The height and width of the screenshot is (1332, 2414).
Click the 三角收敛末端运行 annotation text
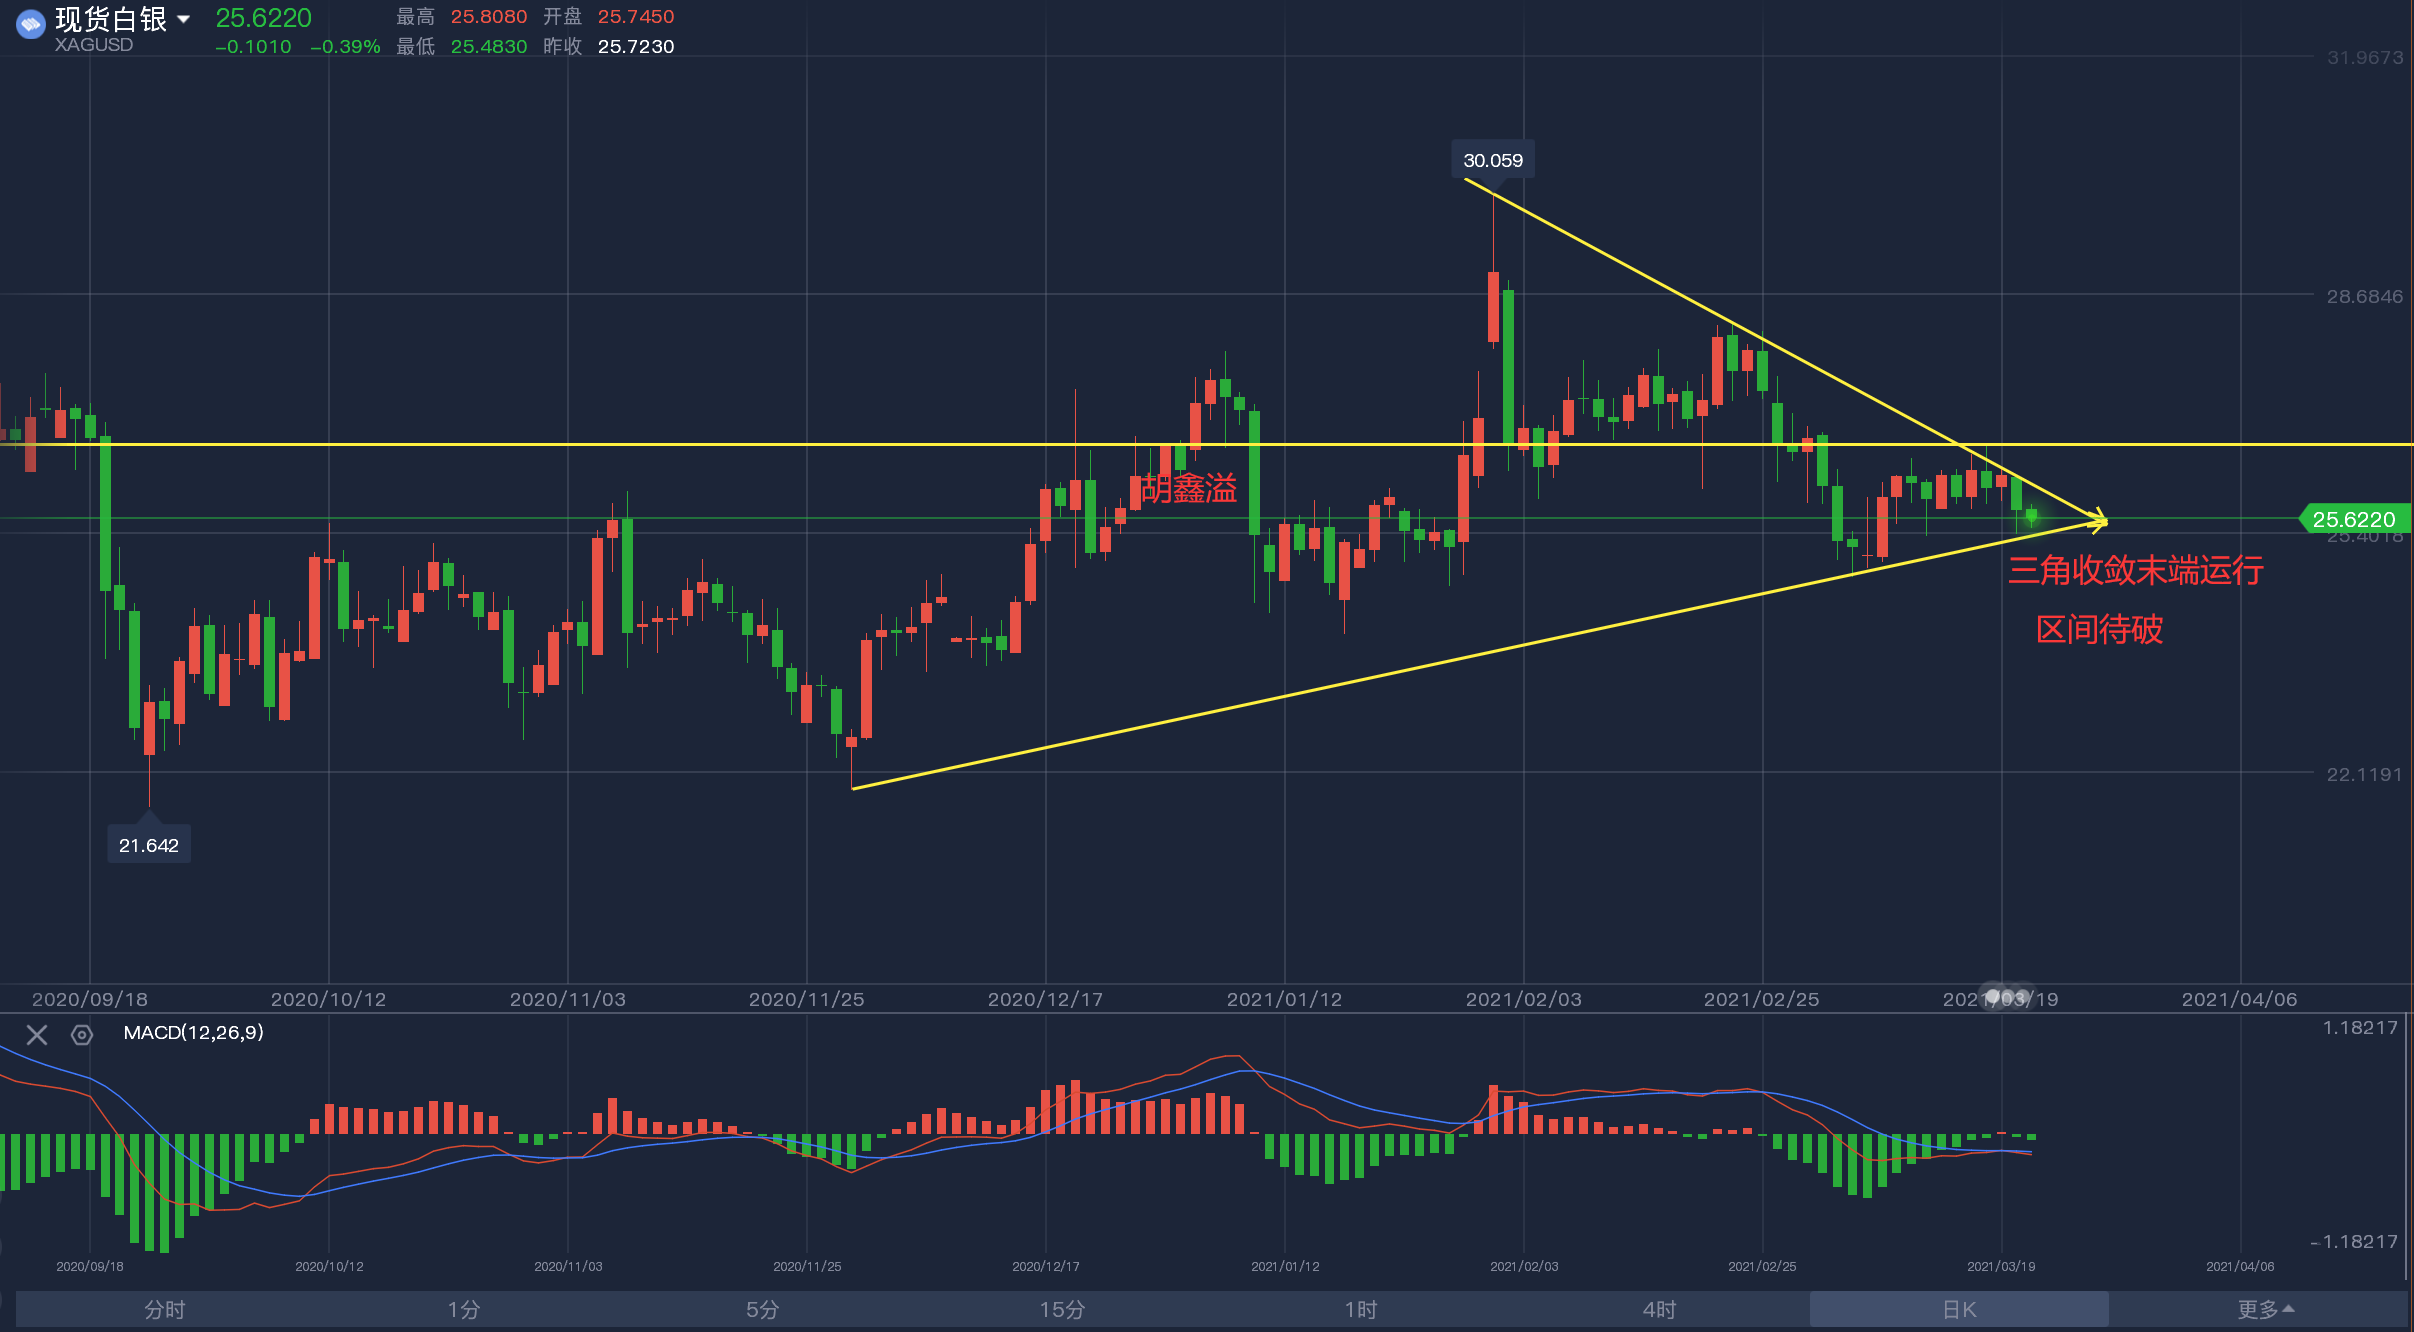pyautogui.click(x=2136, y=570)
